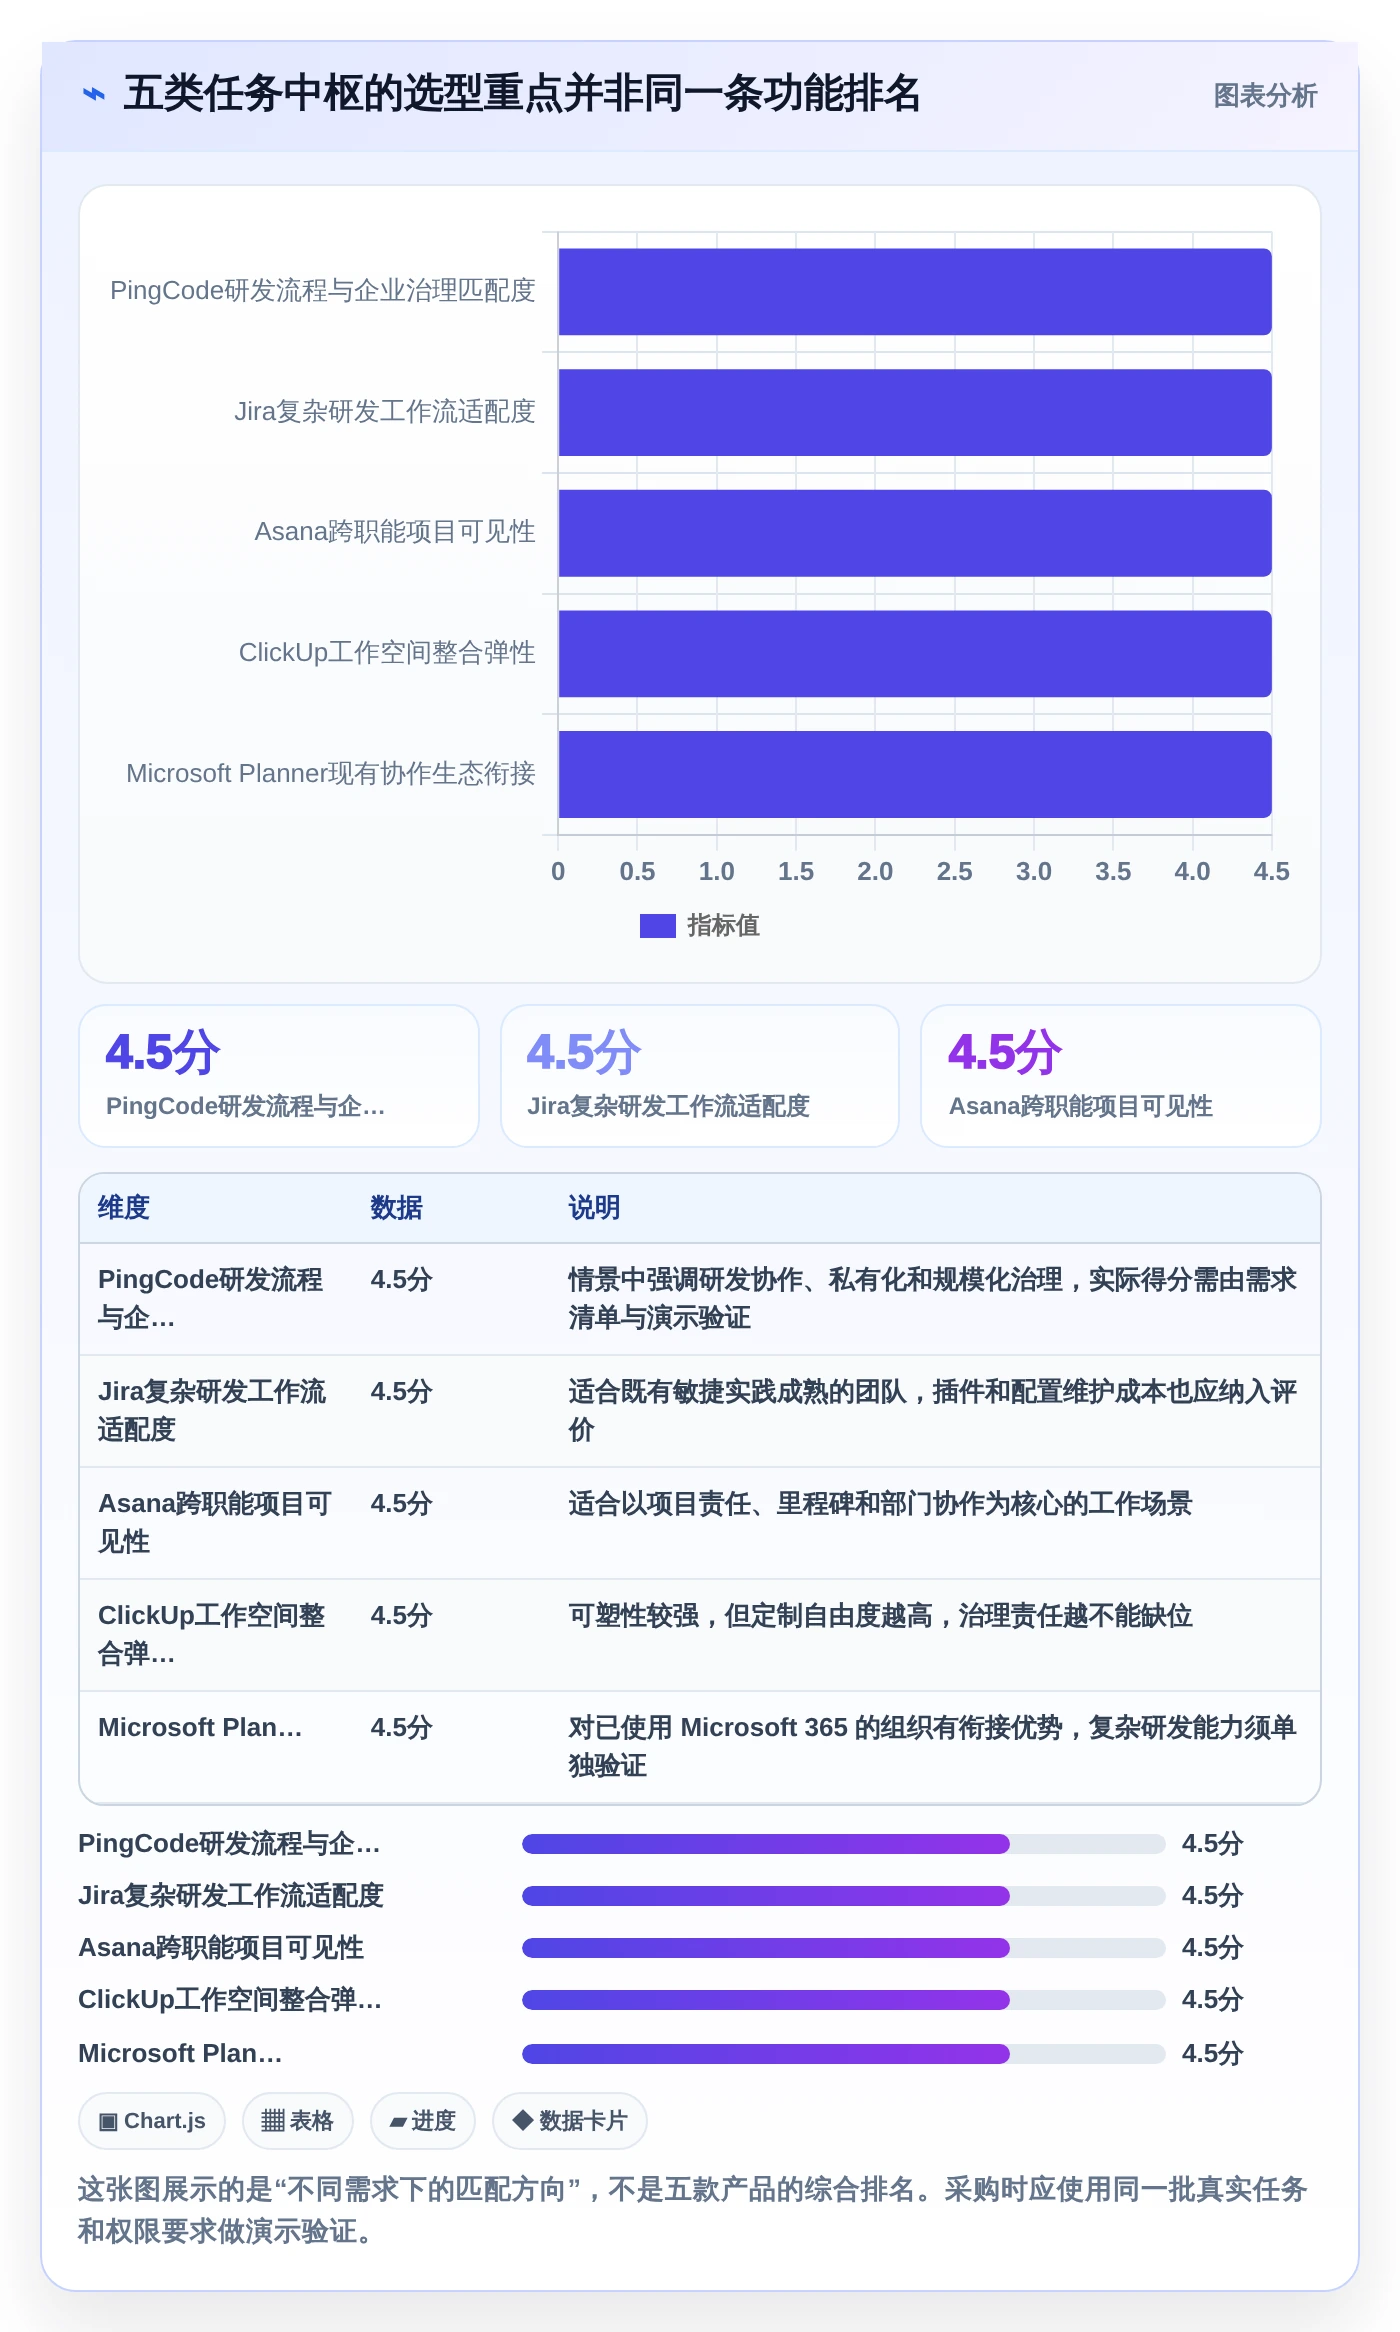The height and width of the screenshot is (2332, 1400).
Task: Click the description mentioning Microsoft 365
Action: point(932,1747)
